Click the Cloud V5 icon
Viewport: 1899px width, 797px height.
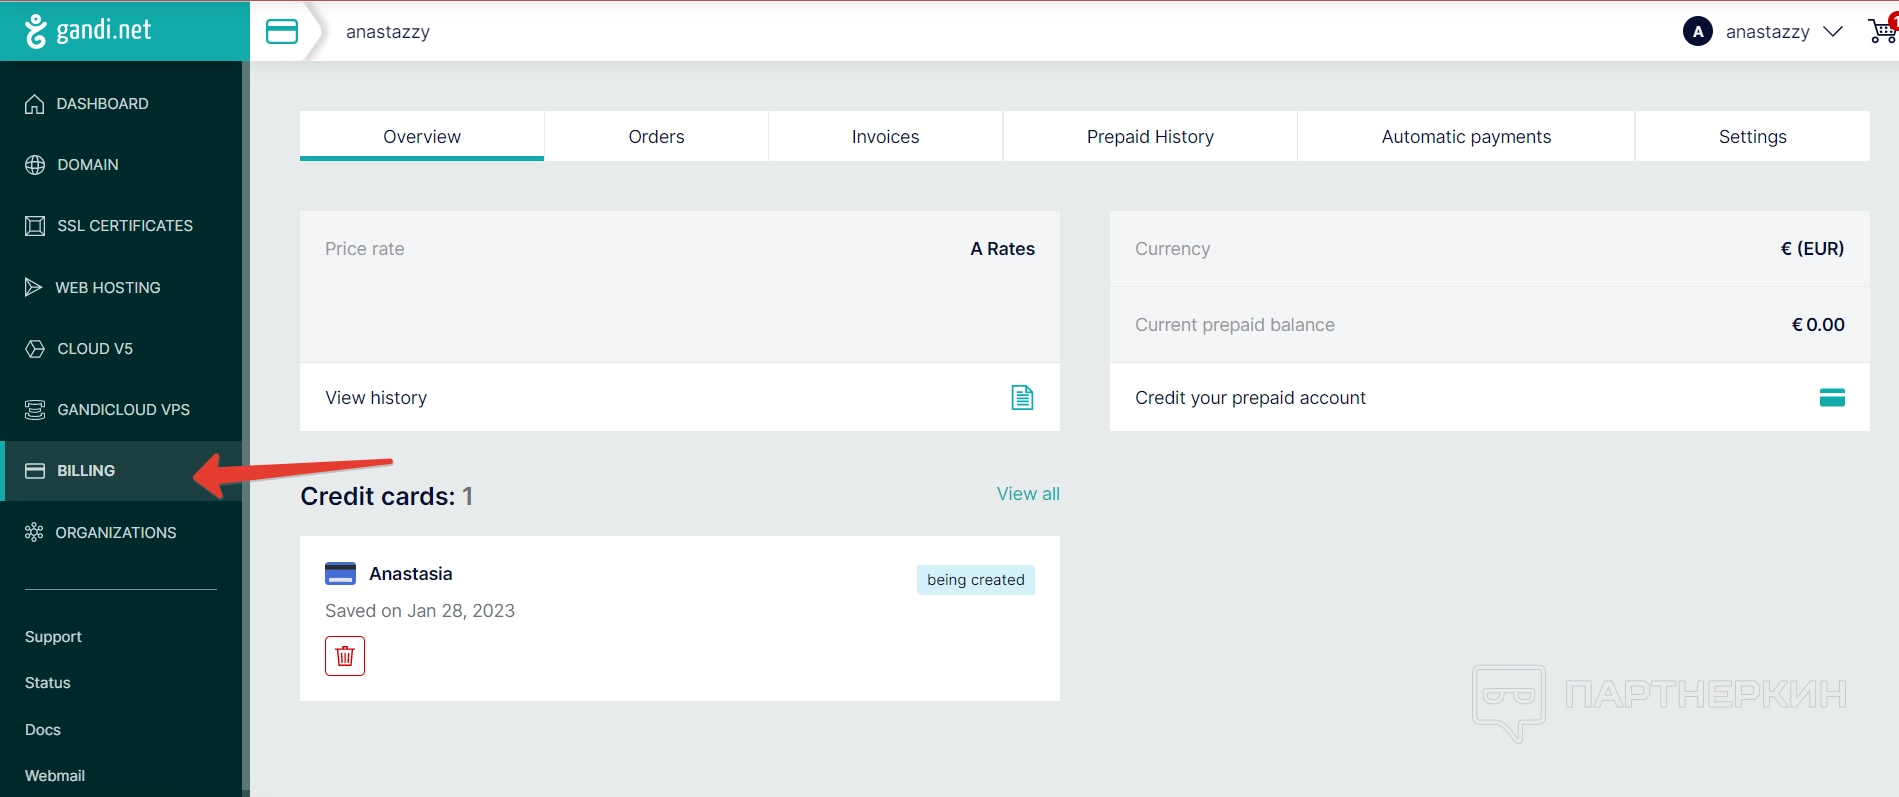tap(35, 349)
